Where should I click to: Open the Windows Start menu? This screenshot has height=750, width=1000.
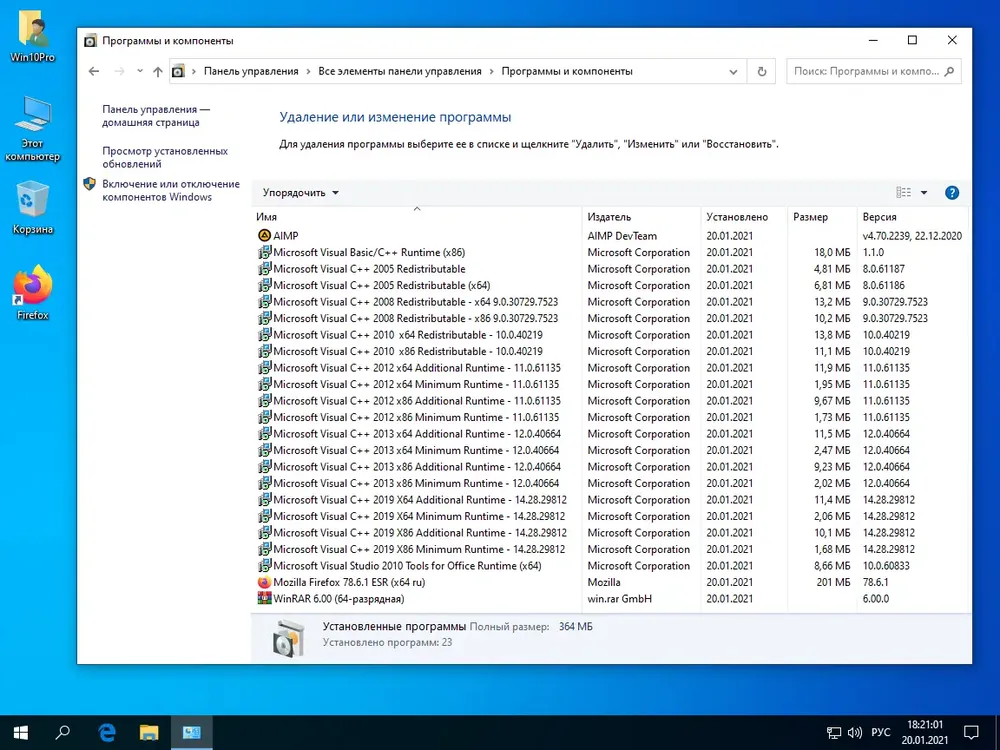pos(20,732)
